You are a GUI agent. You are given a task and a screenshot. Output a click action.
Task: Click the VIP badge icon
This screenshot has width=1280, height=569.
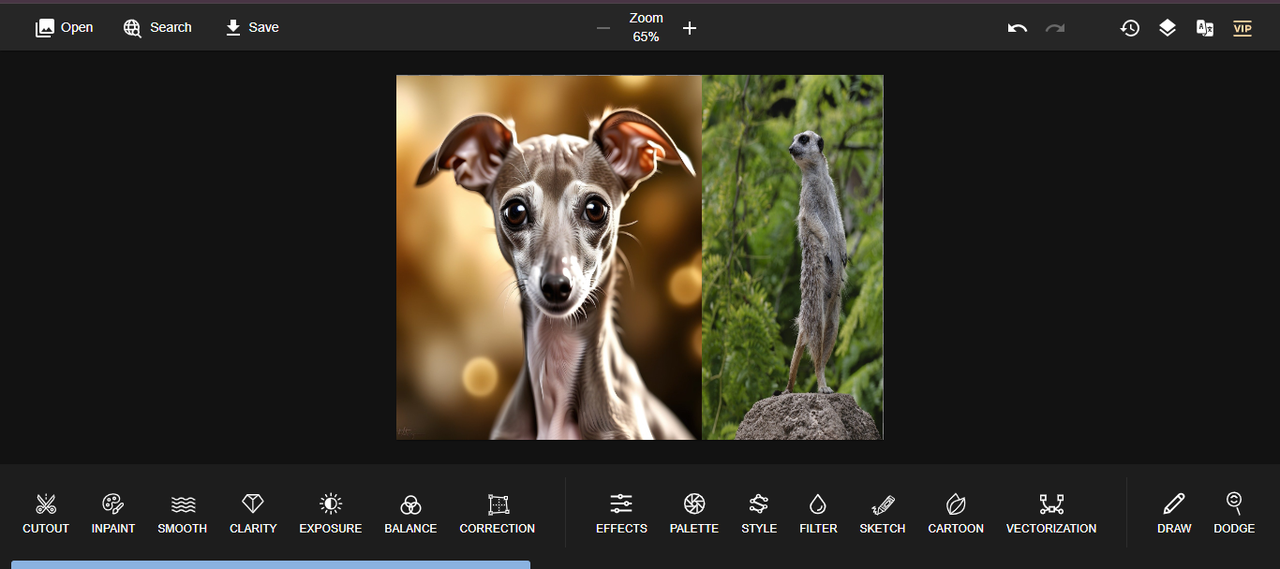pos(1242,28)
